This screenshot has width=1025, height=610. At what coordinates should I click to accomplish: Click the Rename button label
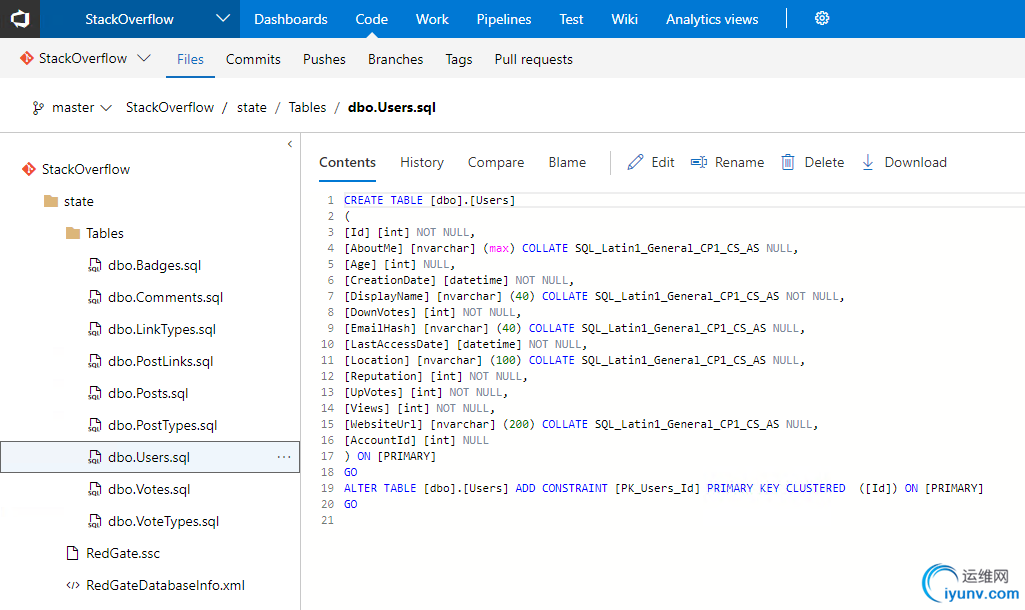pos(739,162)
